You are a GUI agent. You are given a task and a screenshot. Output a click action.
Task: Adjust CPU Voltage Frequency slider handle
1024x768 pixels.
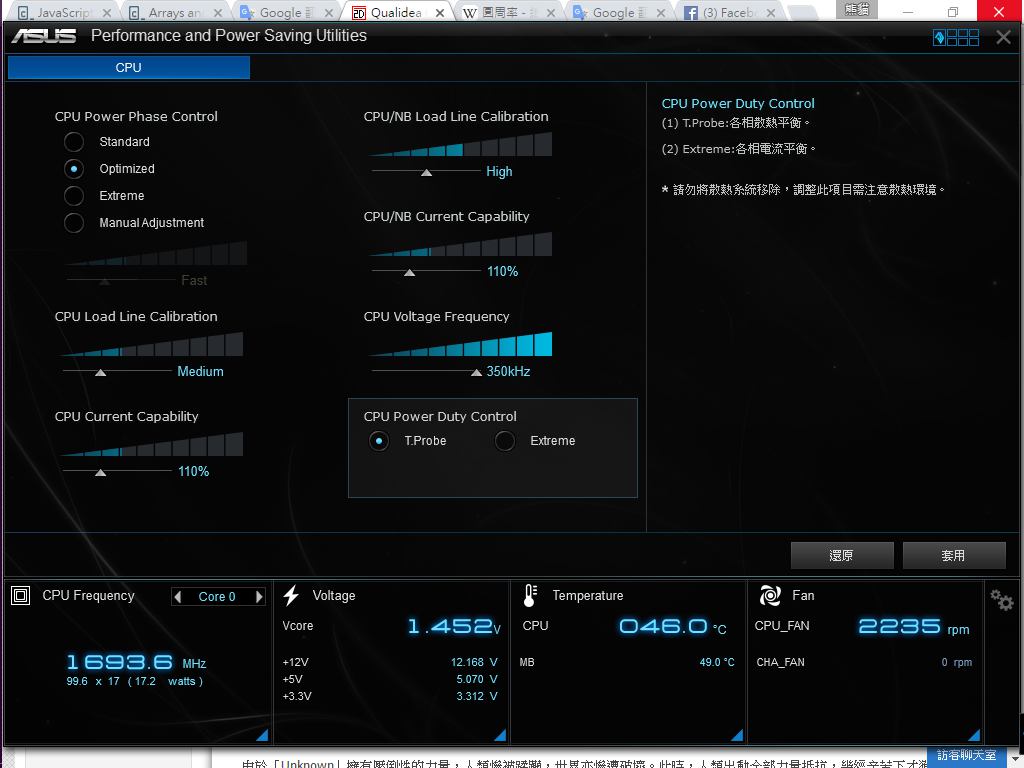coord(477,372)
